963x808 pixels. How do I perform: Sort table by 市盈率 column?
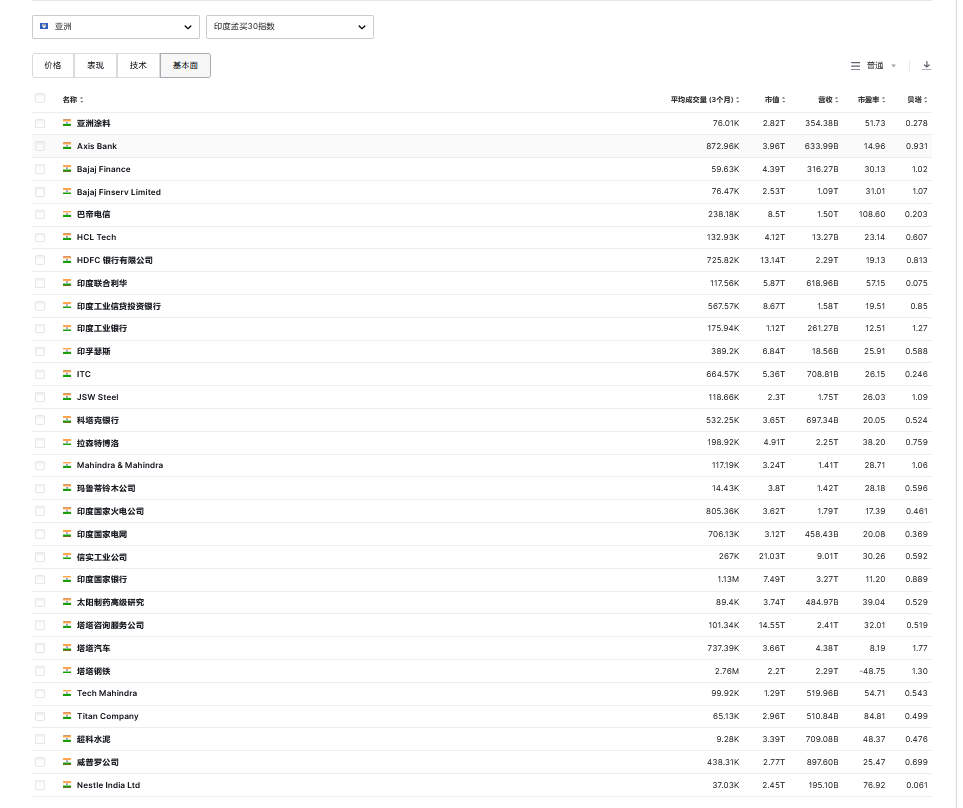[884, 99]
